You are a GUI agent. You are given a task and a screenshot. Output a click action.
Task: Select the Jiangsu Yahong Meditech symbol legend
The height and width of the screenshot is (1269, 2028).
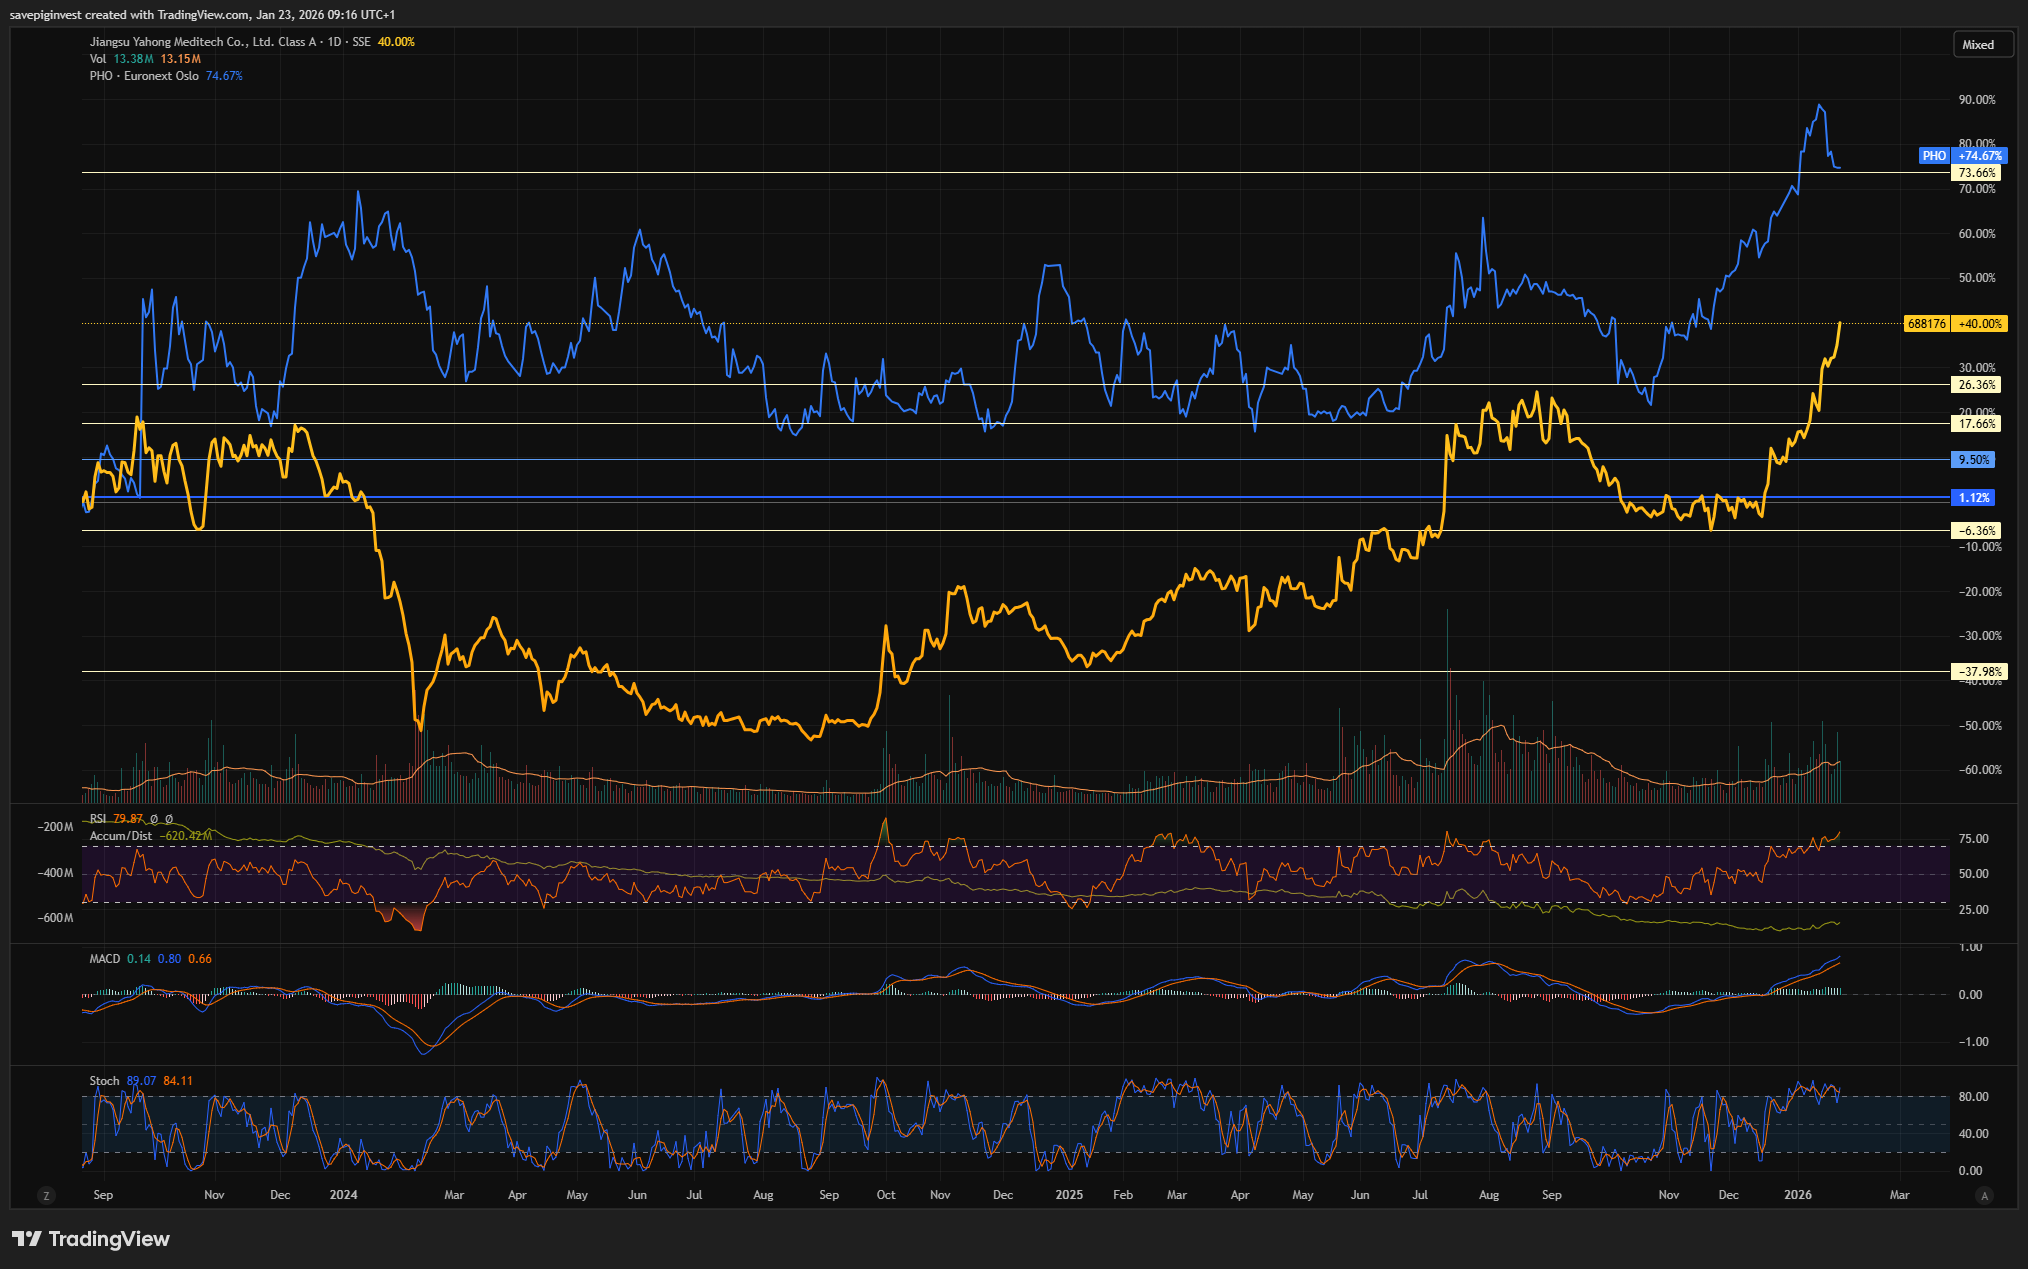coord(202,42)
